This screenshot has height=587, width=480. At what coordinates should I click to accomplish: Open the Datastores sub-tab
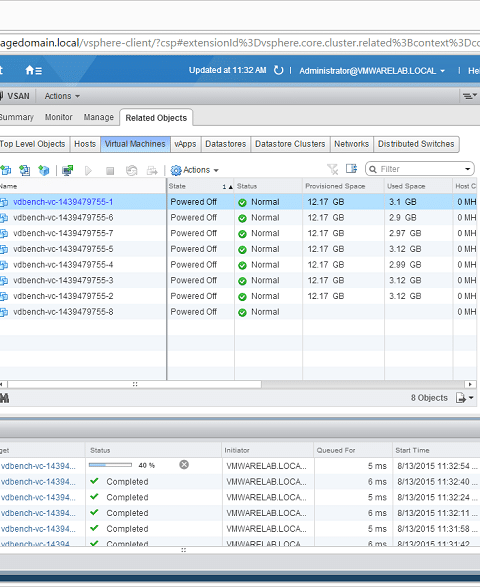click(x=226, y=144)
